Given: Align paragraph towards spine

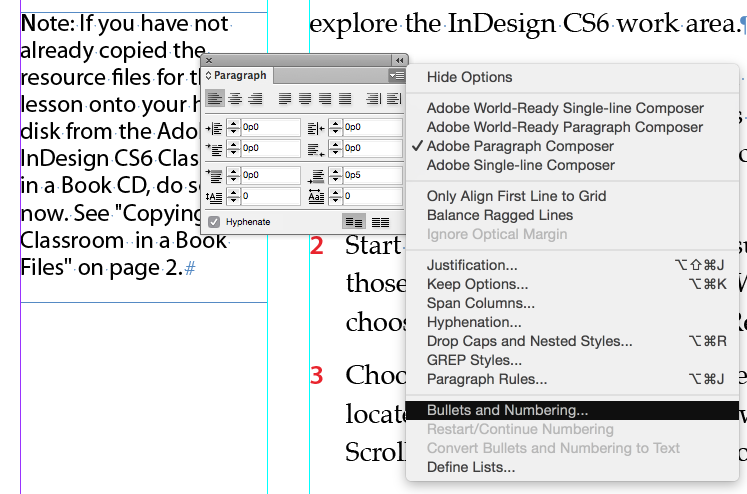Looking at the screenshot, I should [374, 99].
